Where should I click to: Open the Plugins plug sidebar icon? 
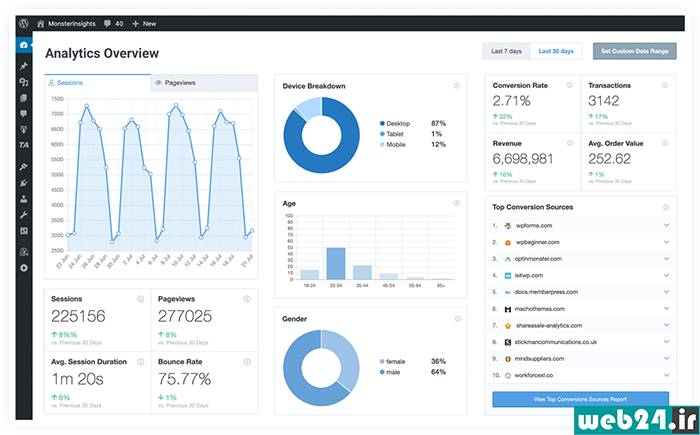point(24,183)
